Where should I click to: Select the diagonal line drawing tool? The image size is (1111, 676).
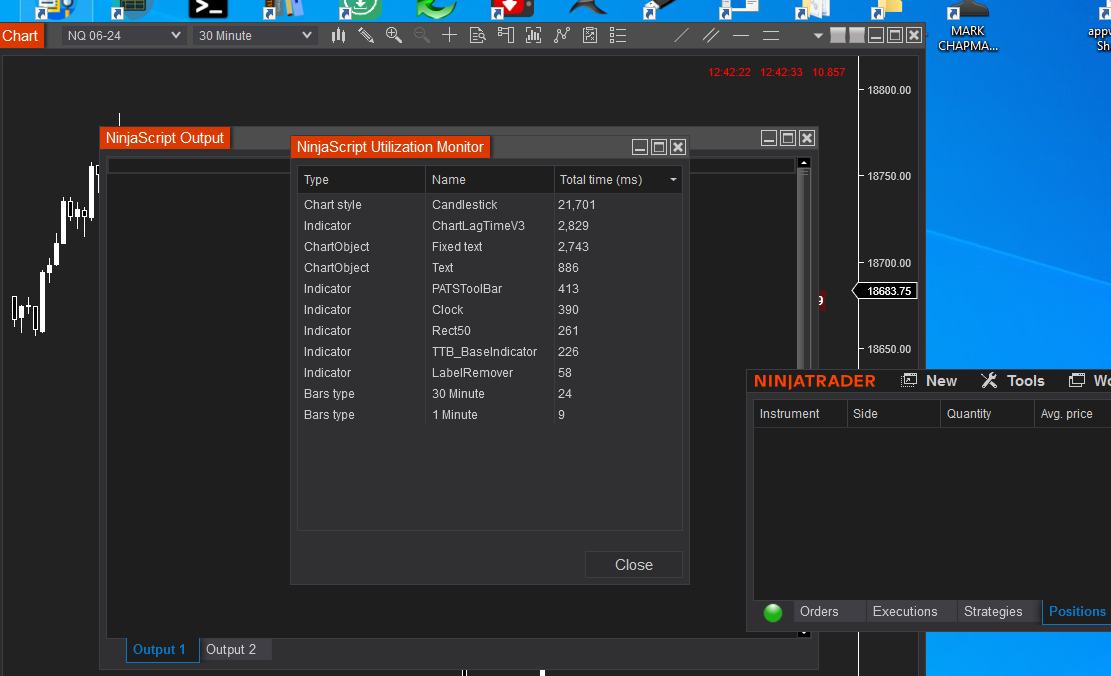(x=681, y=35)
